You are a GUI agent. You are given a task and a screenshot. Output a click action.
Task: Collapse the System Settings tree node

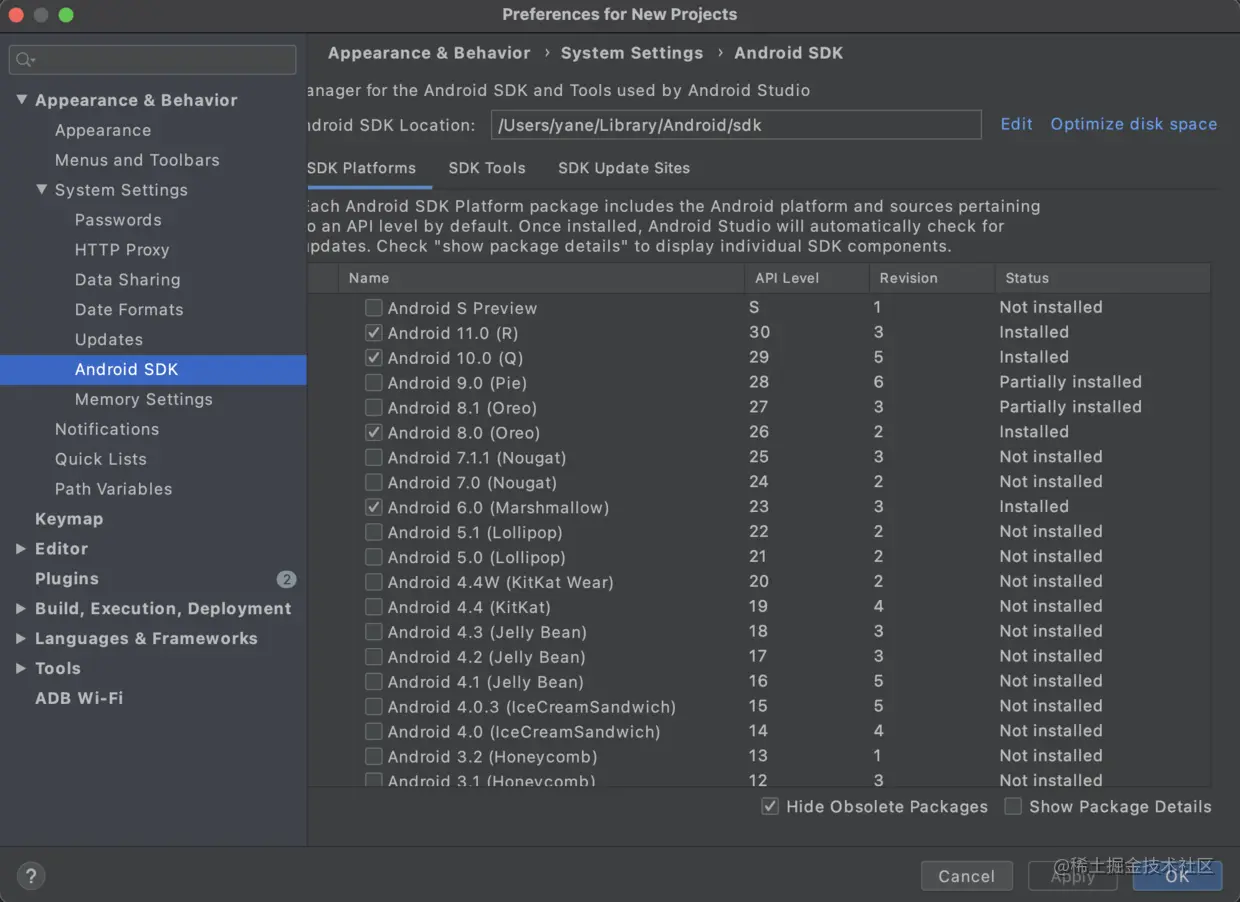[x=41, y=190]
